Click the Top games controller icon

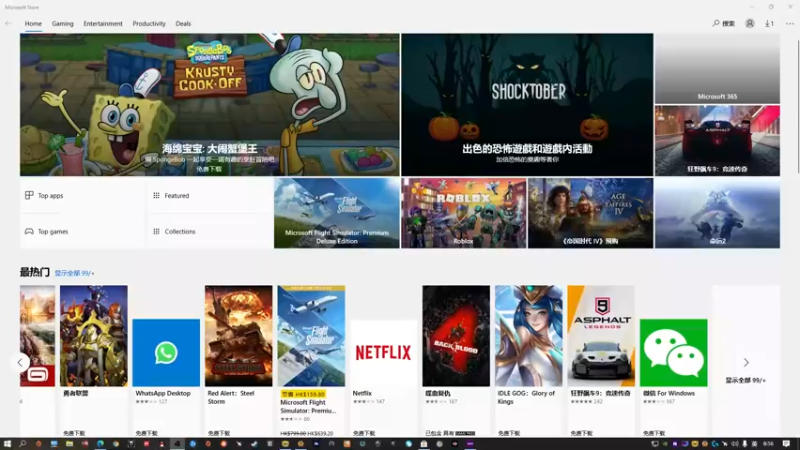[29, 231]
